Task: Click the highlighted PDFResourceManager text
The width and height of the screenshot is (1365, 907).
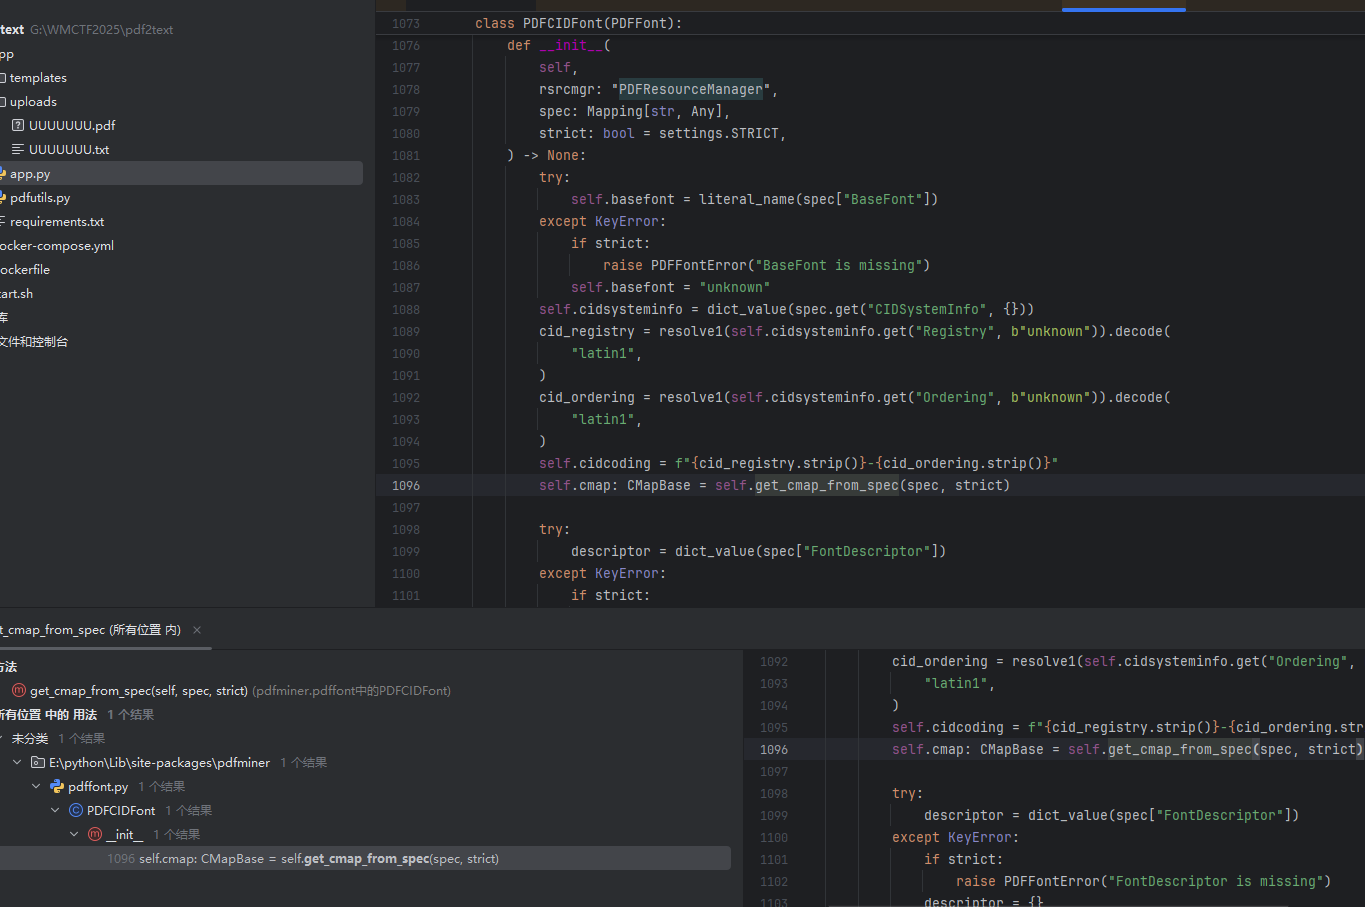Action: point(691,89)
